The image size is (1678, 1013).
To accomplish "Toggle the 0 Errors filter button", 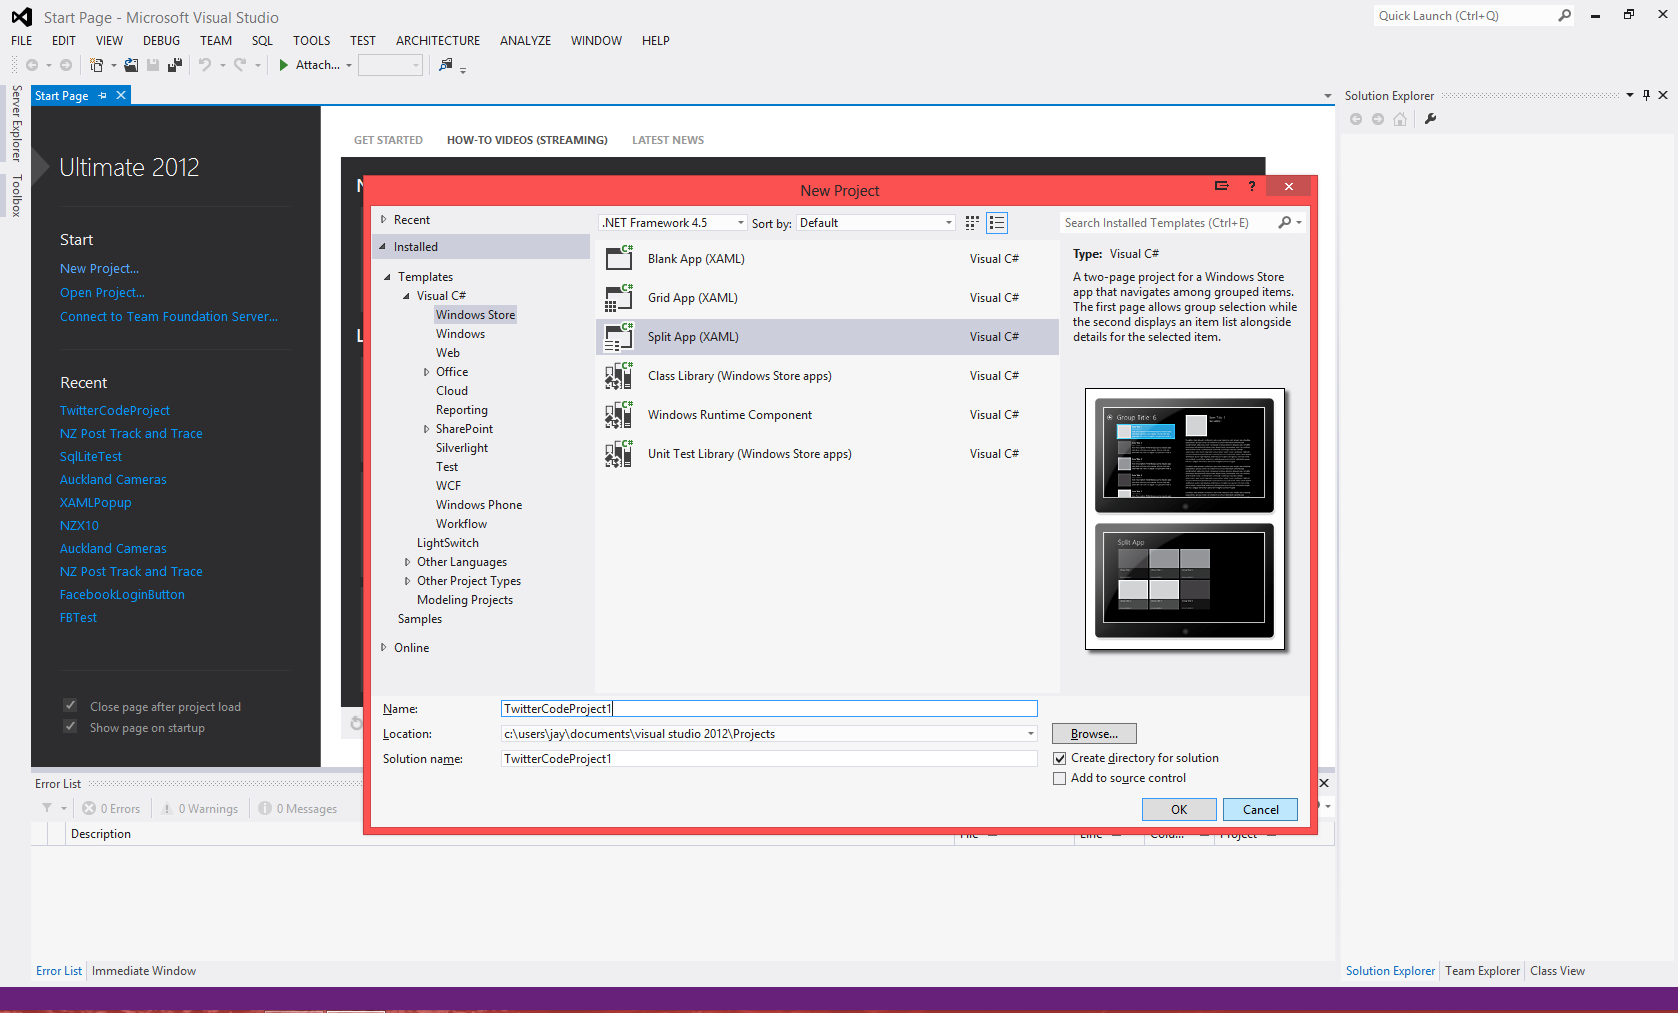I will coord(111,808).
